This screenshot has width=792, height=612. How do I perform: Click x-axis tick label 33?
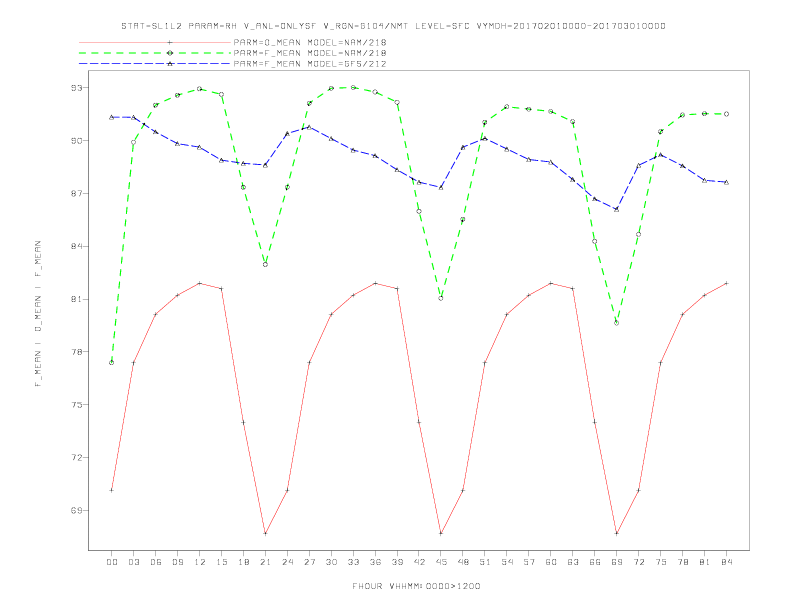tap(353, 562)
